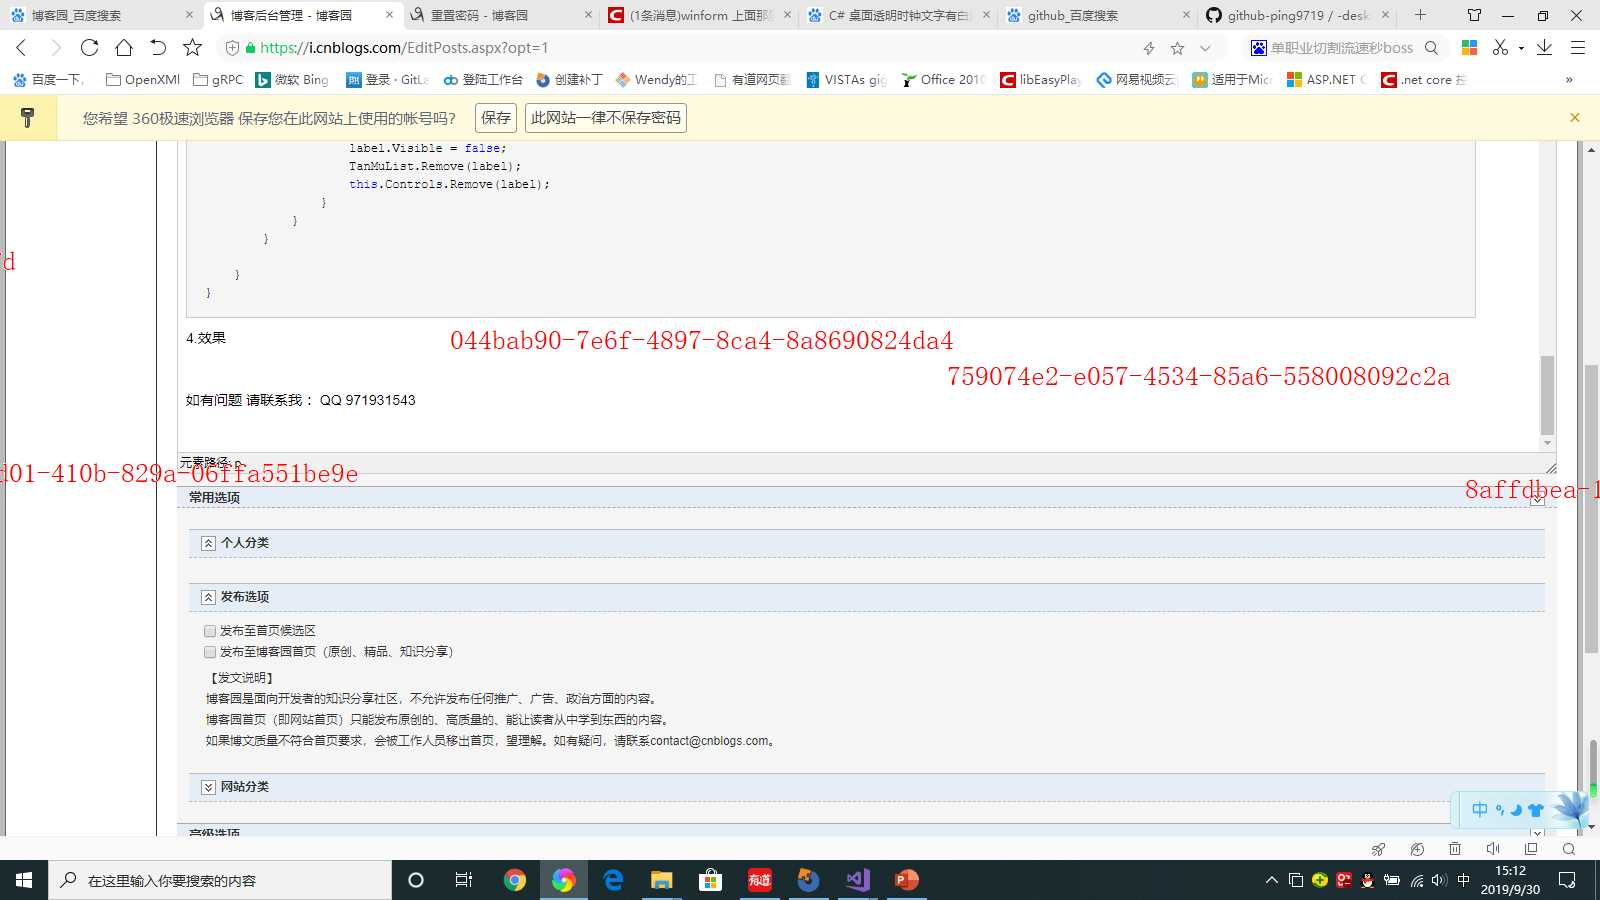Open QQ penguin in system tray
This screenshot has height=900, width=1600.
pyautogui.click(x=1367, y=880)
